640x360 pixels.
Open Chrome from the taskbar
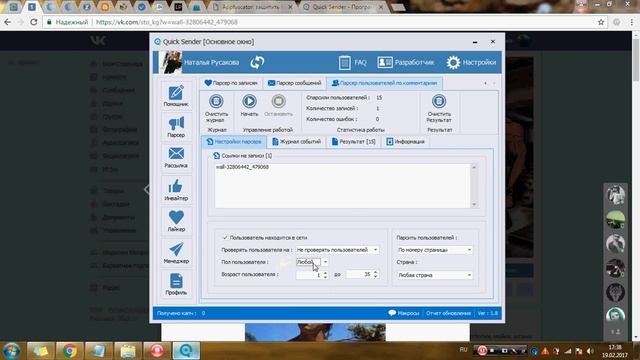click(x=69, y=351)
